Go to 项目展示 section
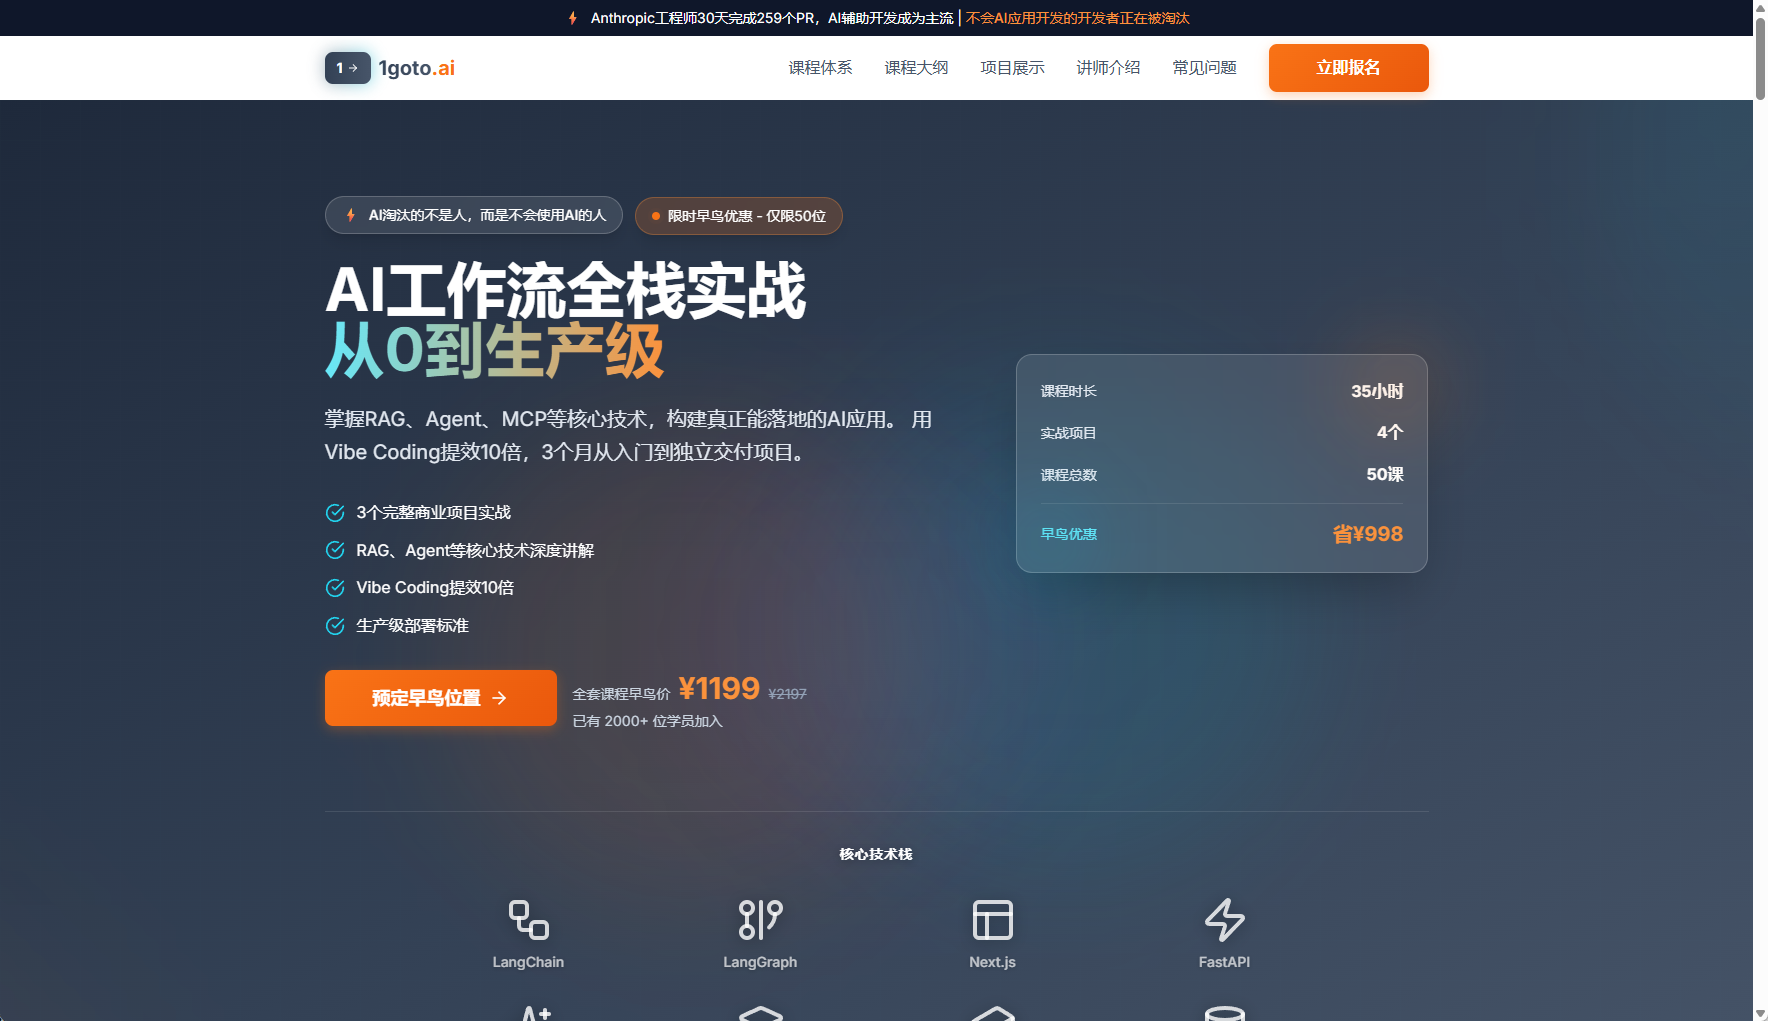Viewport: 1768px width, 1021px height. click(1012, 68)
